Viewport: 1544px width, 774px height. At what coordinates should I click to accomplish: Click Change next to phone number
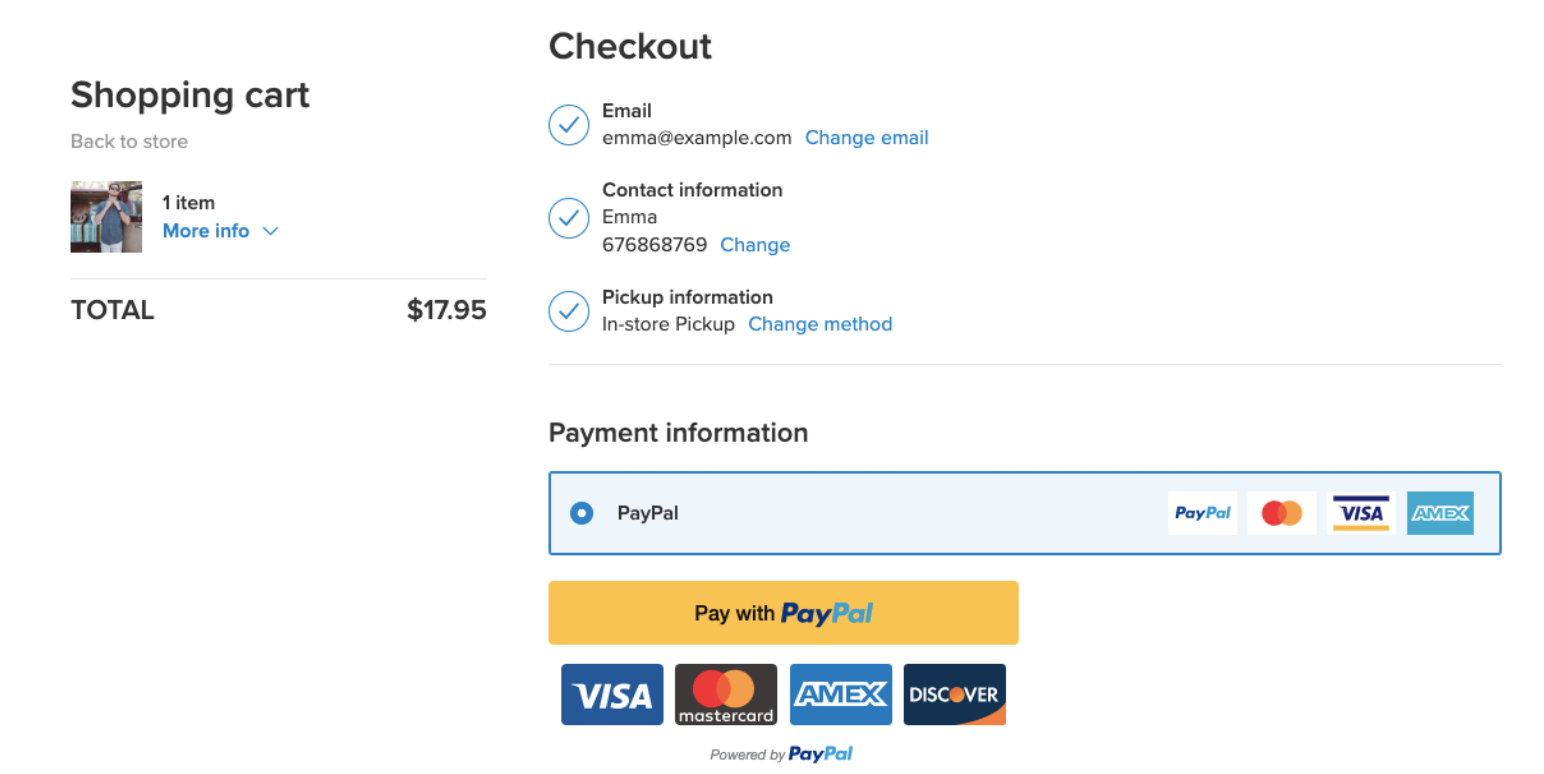pos(755,245)
